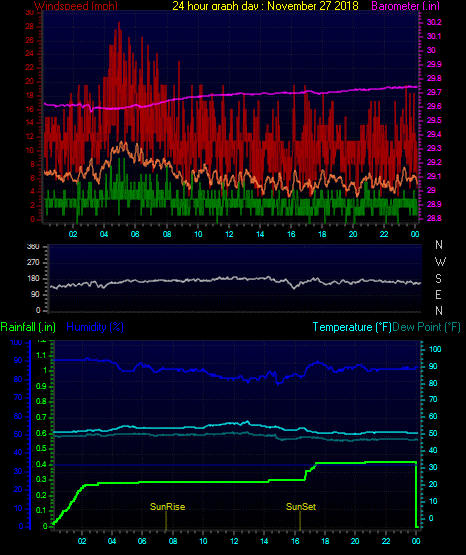Click the 90 humidity scale value
This screenshot has height=555, width=466.
pyautogui.click(x=18, y=360)
